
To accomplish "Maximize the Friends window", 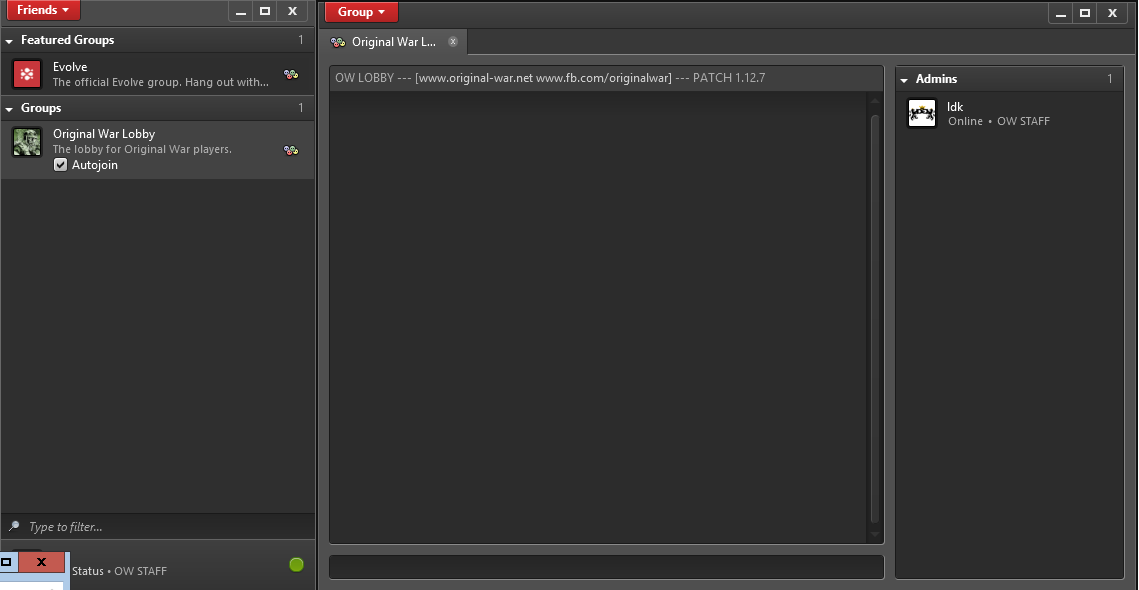I will (x=265, y=11).
